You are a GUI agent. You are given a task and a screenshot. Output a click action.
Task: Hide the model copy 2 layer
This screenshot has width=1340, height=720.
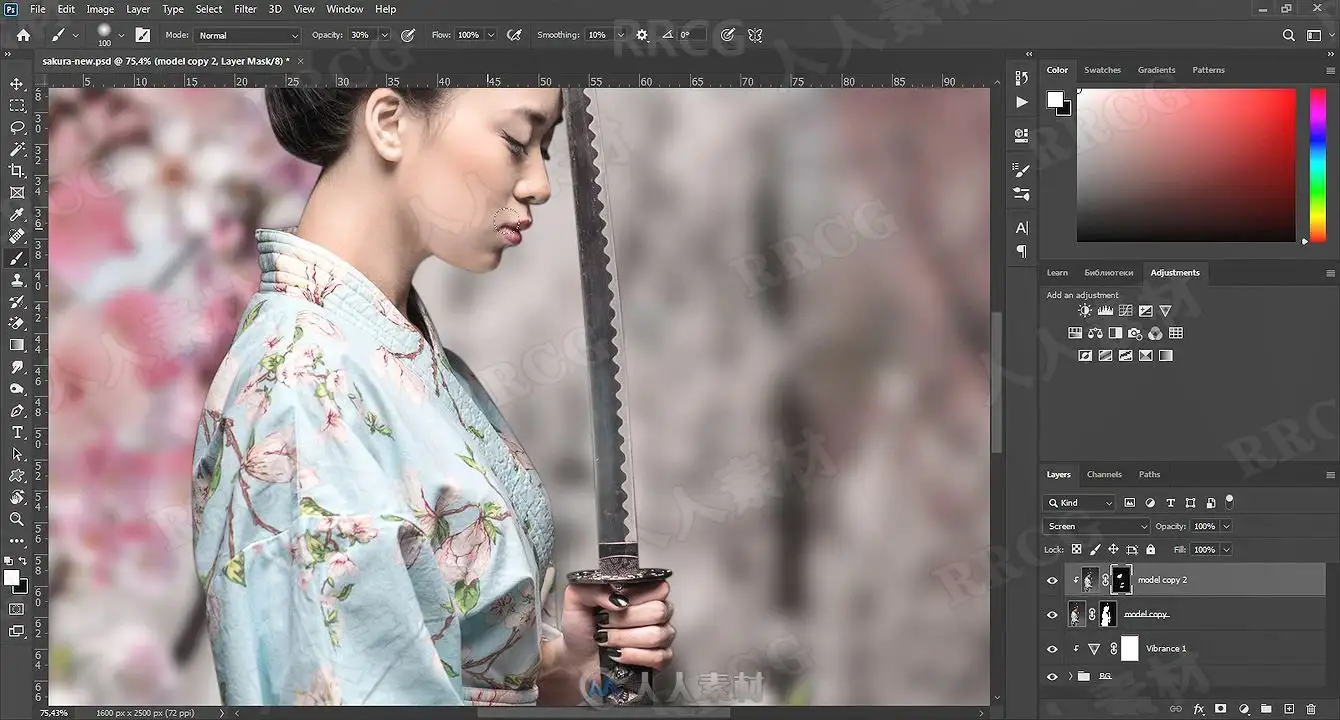coord(1052,580)
